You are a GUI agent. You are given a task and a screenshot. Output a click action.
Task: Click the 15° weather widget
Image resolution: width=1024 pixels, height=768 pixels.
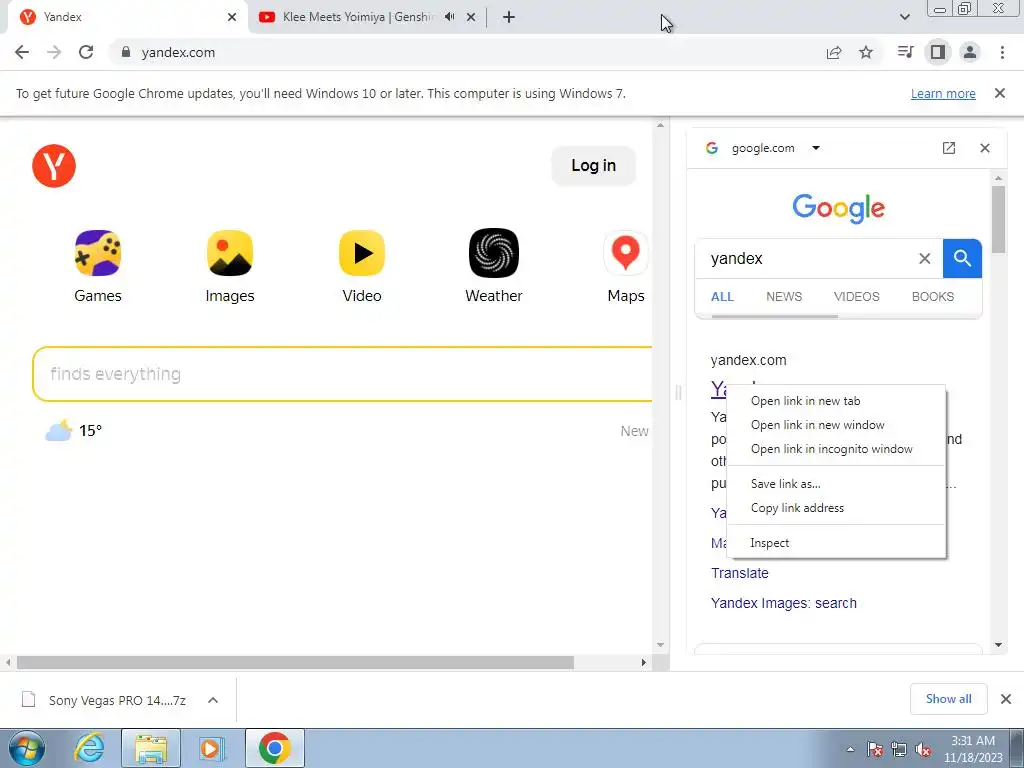pyautogui.click(x=73, y=431)
